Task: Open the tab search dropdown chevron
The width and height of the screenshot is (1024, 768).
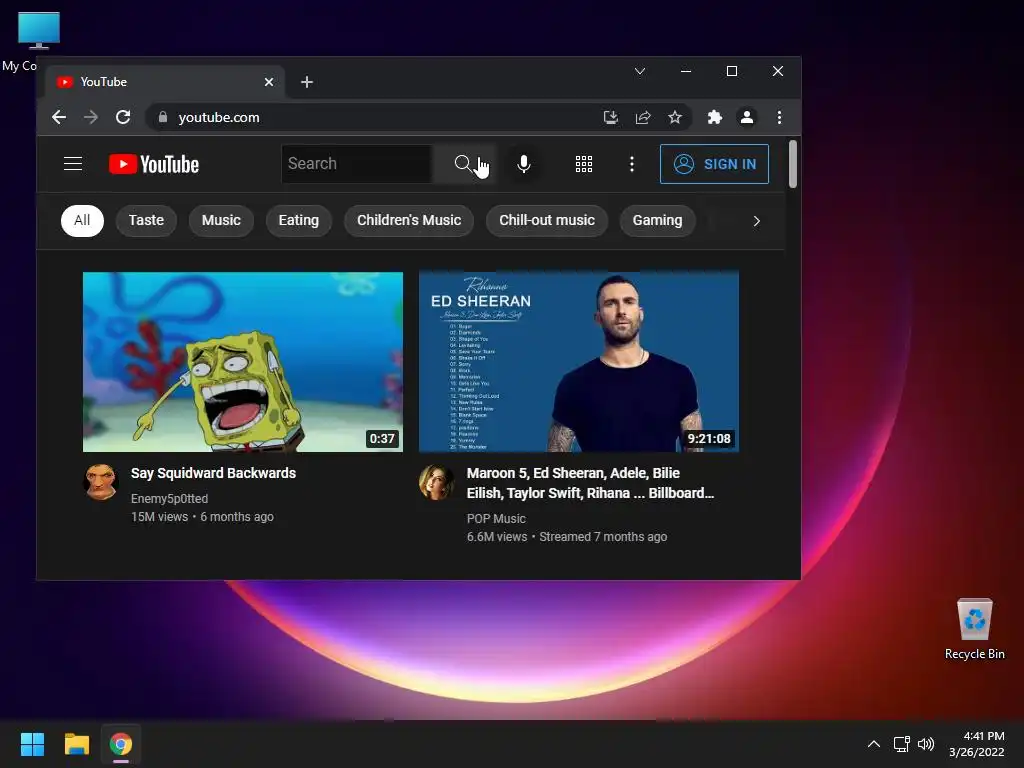Action: point(640,71)
